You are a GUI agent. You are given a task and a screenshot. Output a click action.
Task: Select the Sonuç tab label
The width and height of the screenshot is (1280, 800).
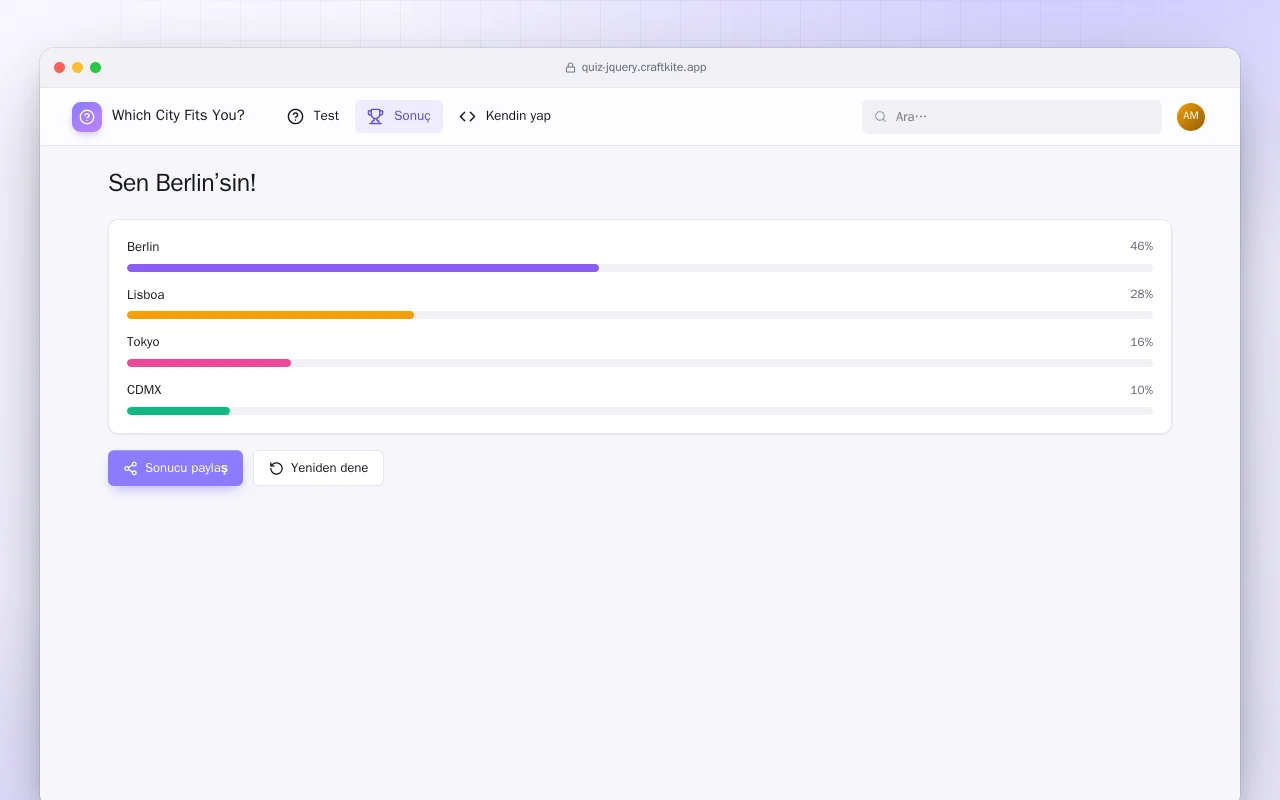tap(412, 116)
